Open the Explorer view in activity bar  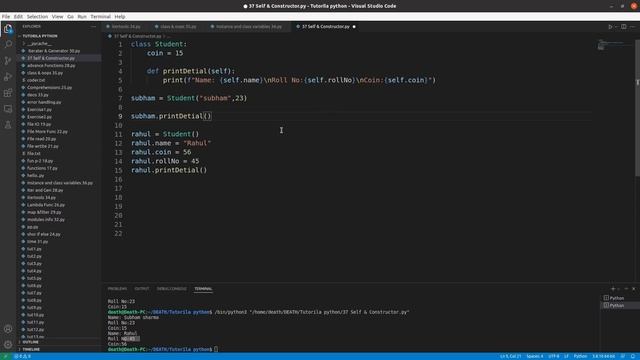tap(8, 29)
